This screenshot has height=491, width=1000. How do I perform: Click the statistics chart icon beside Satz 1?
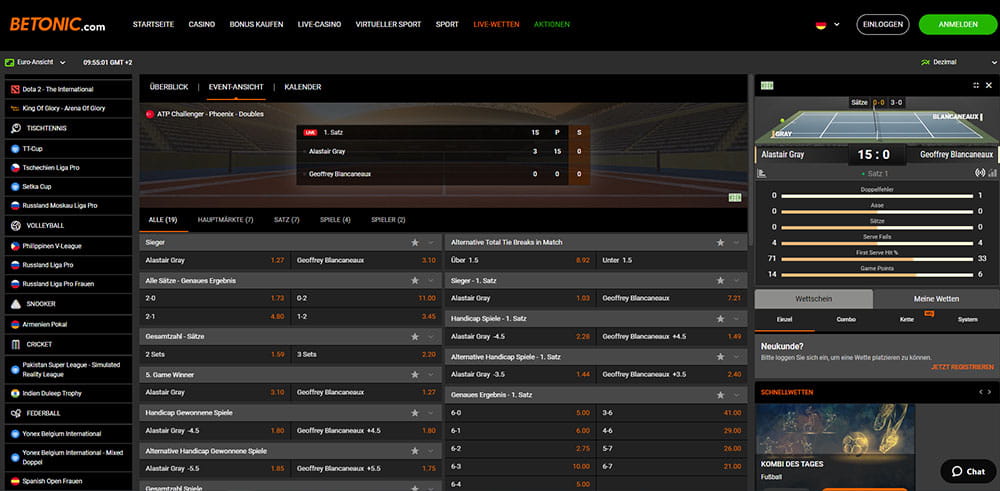[x=761, y=173]
